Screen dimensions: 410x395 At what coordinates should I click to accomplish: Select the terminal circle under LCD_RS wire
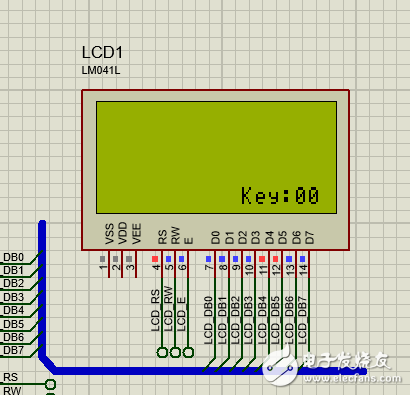click(162, 352)
